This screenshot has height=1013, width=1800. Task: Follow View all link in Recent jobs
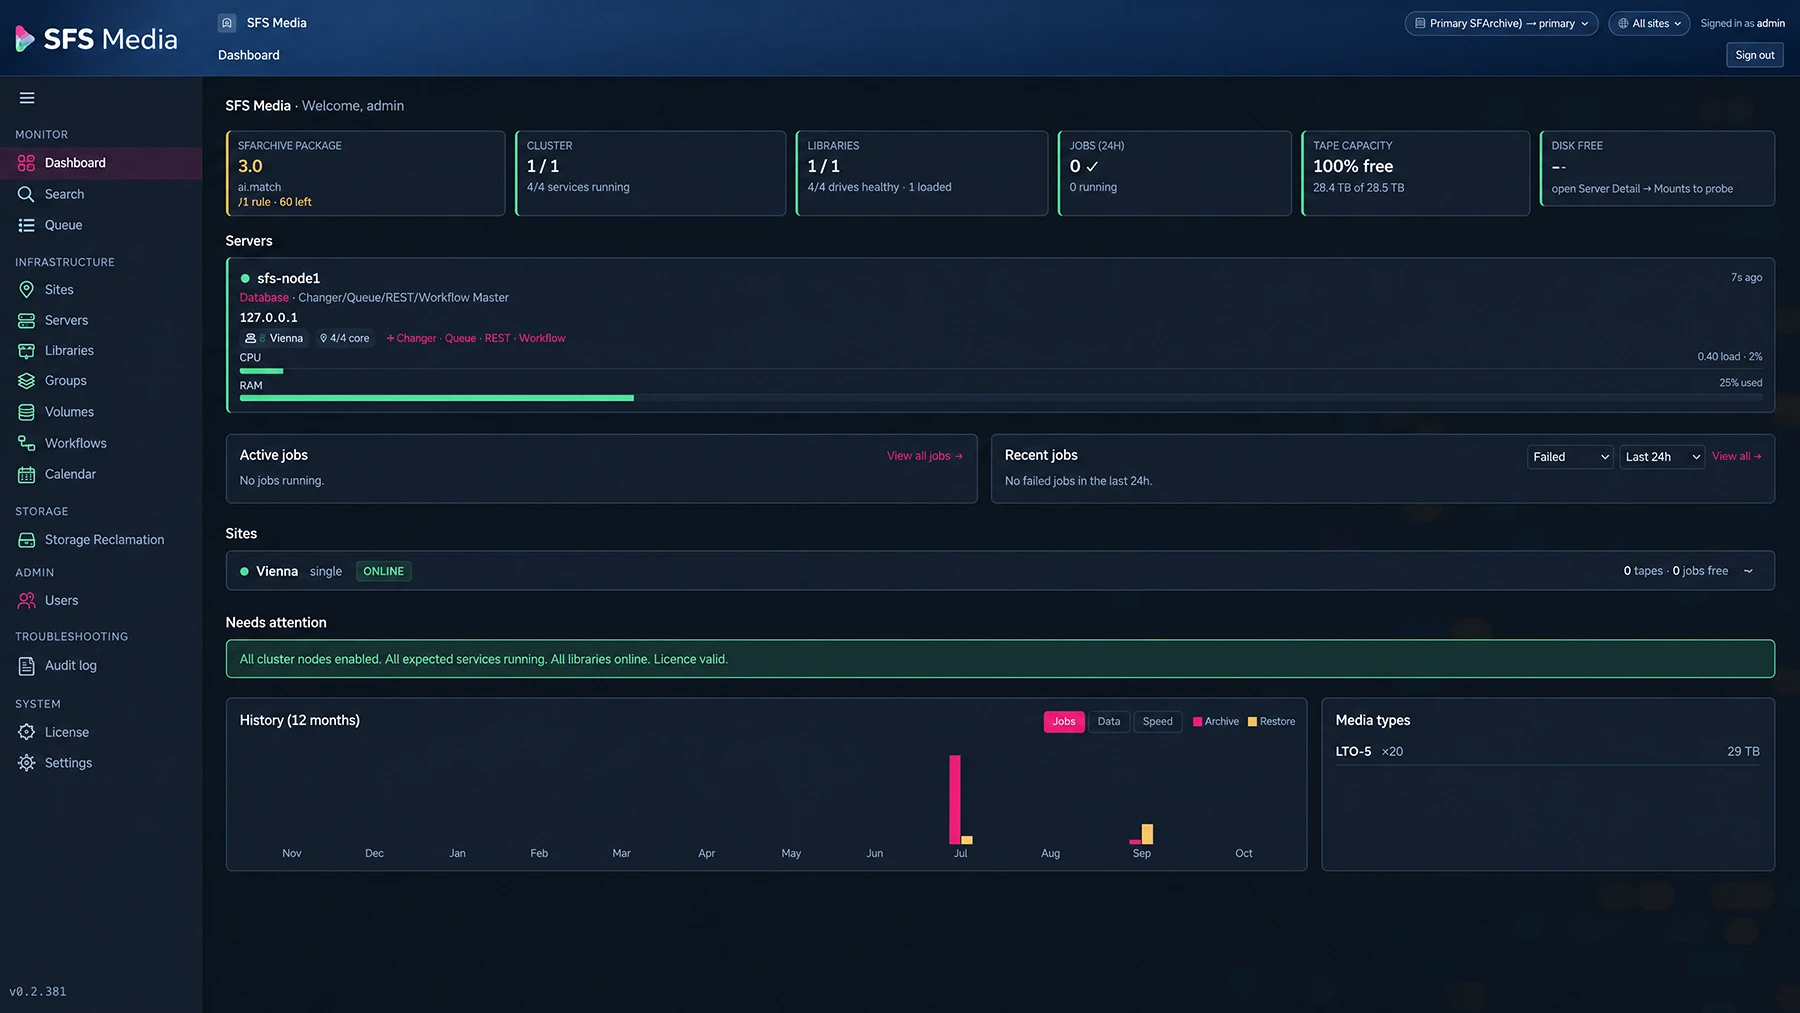tap(1737, 457)
